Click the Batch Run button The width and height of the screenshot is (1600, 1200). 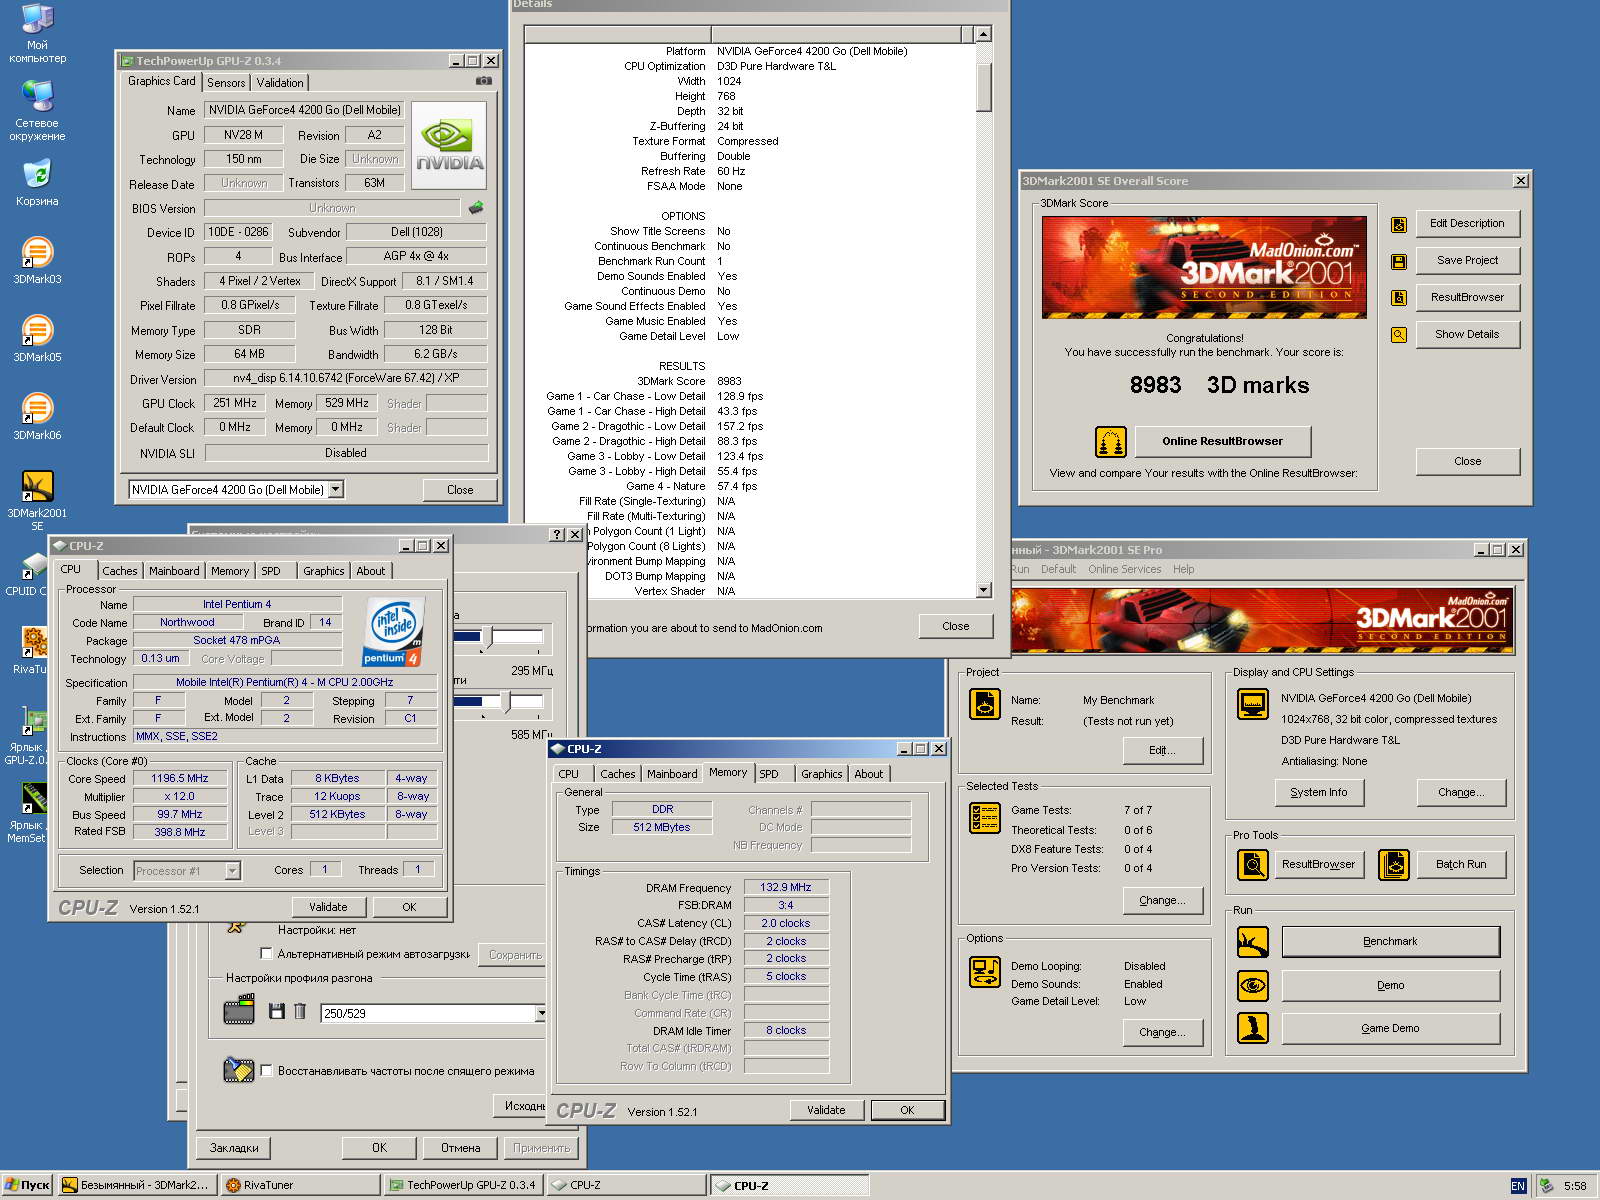pos(1461,865)
